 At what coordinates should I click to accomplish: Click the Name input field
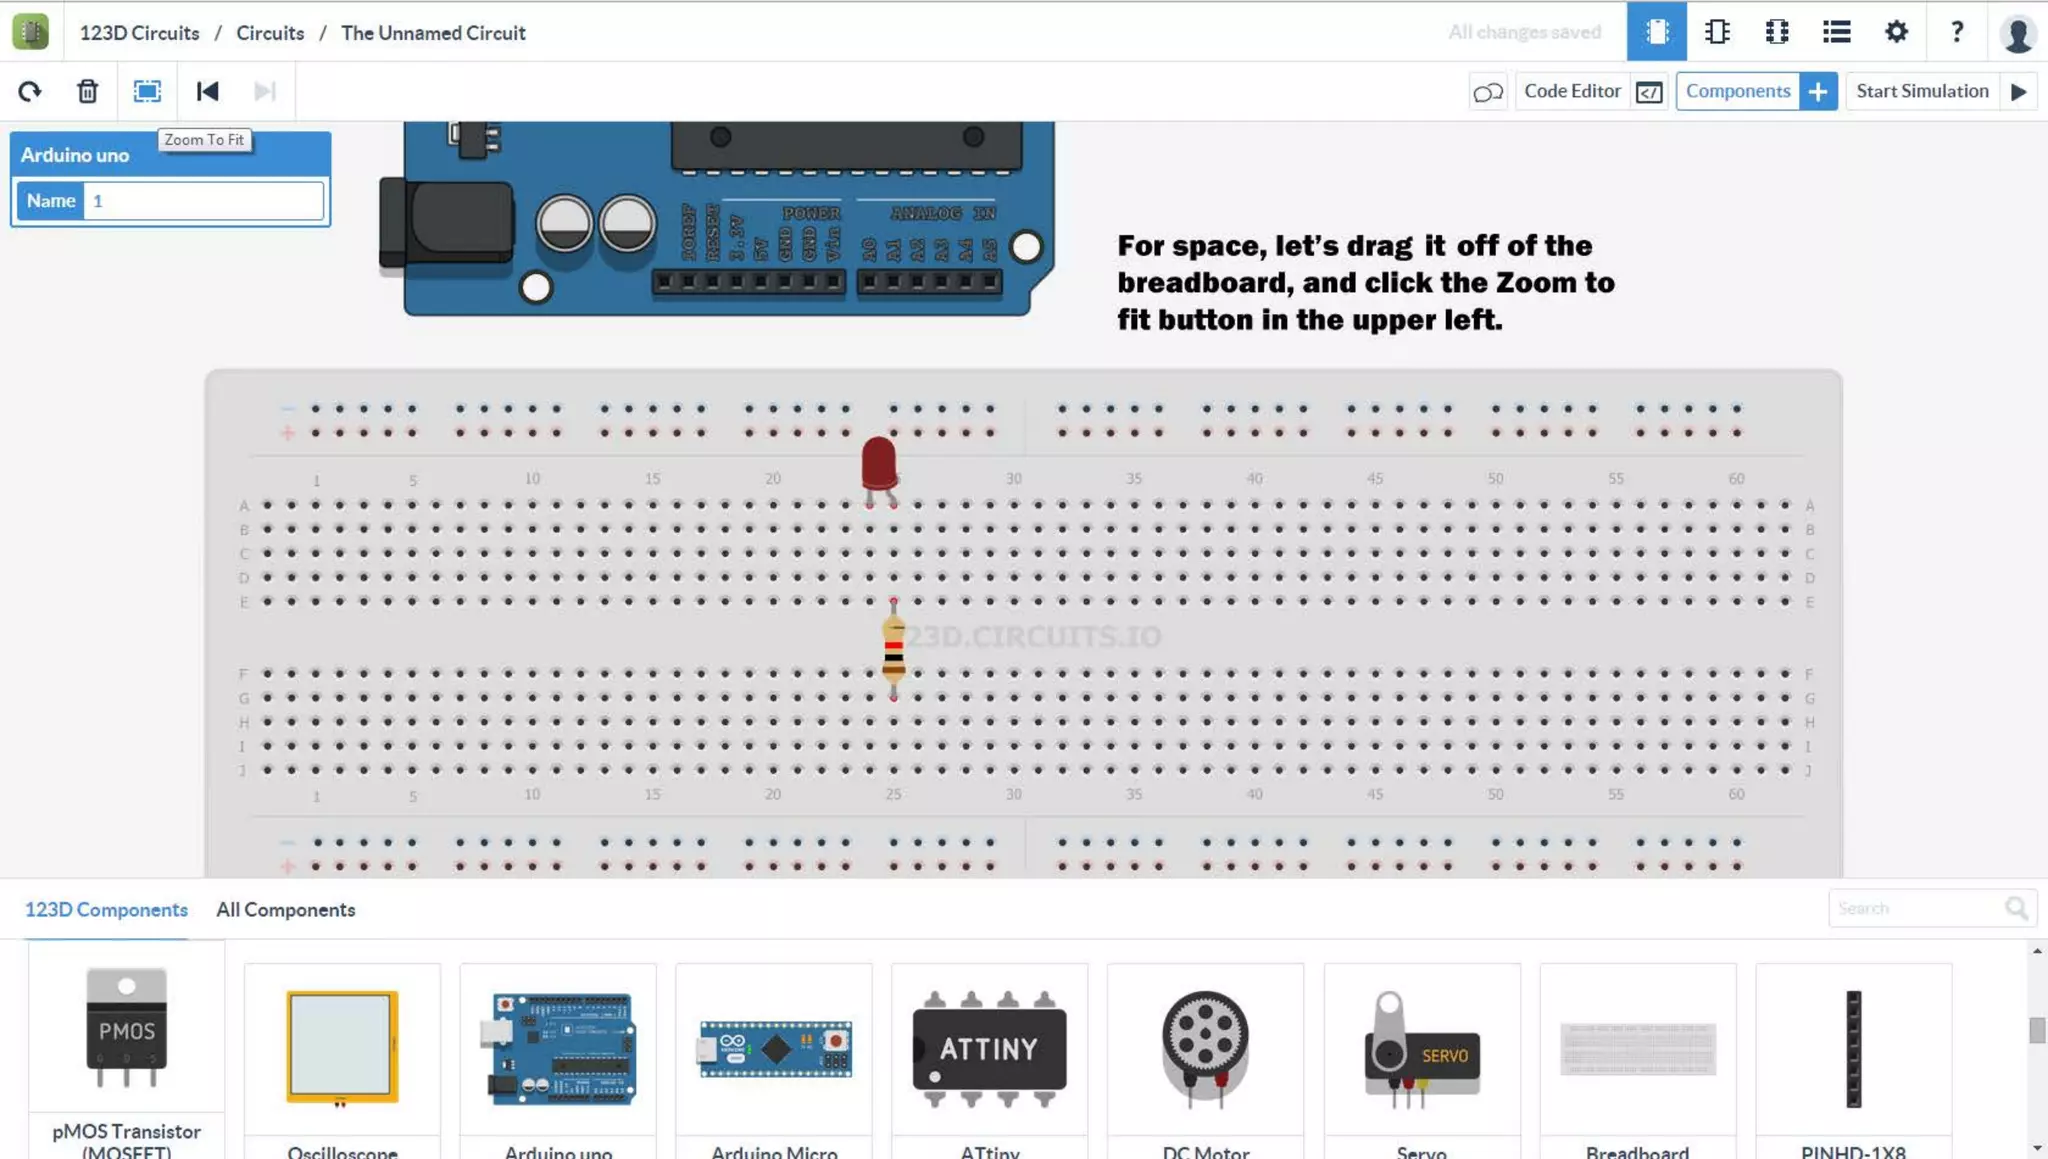click(203, 200)
